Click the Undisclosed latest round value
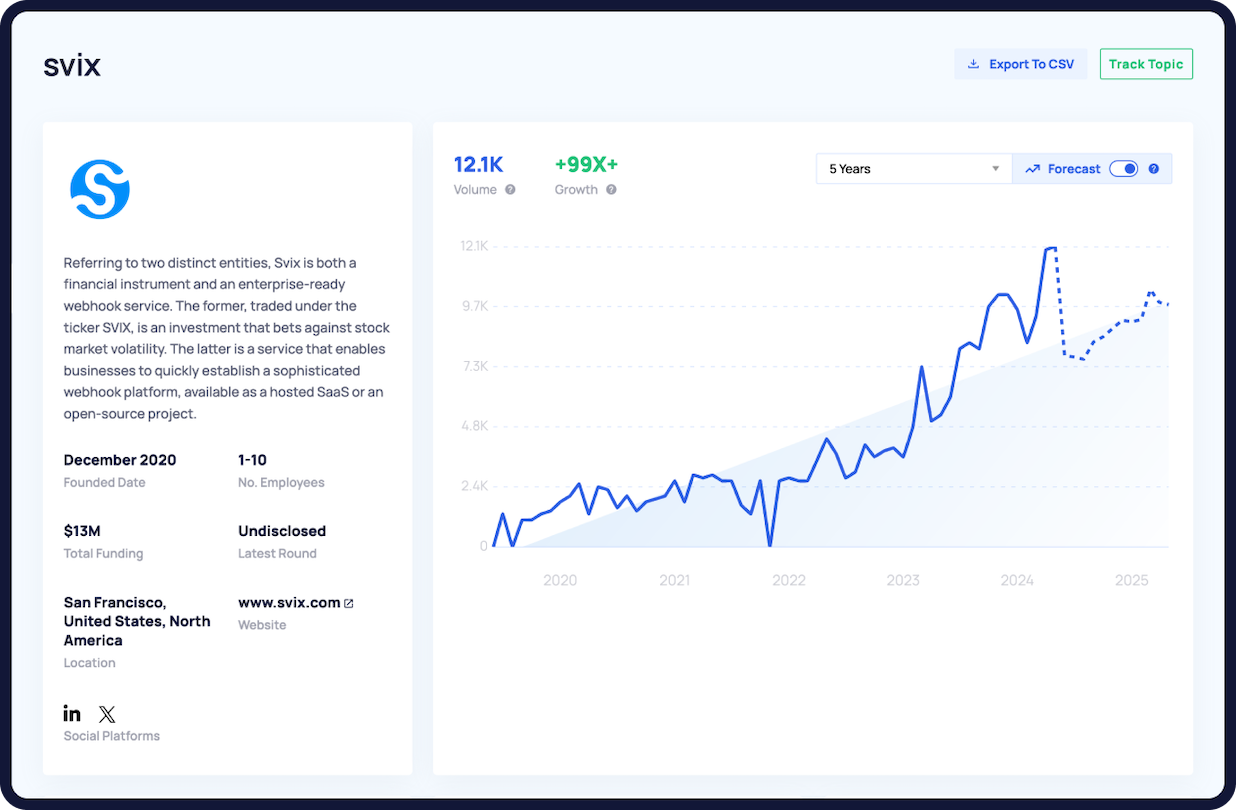Screen dimensions: 1236x810 [x=282, y=531]
